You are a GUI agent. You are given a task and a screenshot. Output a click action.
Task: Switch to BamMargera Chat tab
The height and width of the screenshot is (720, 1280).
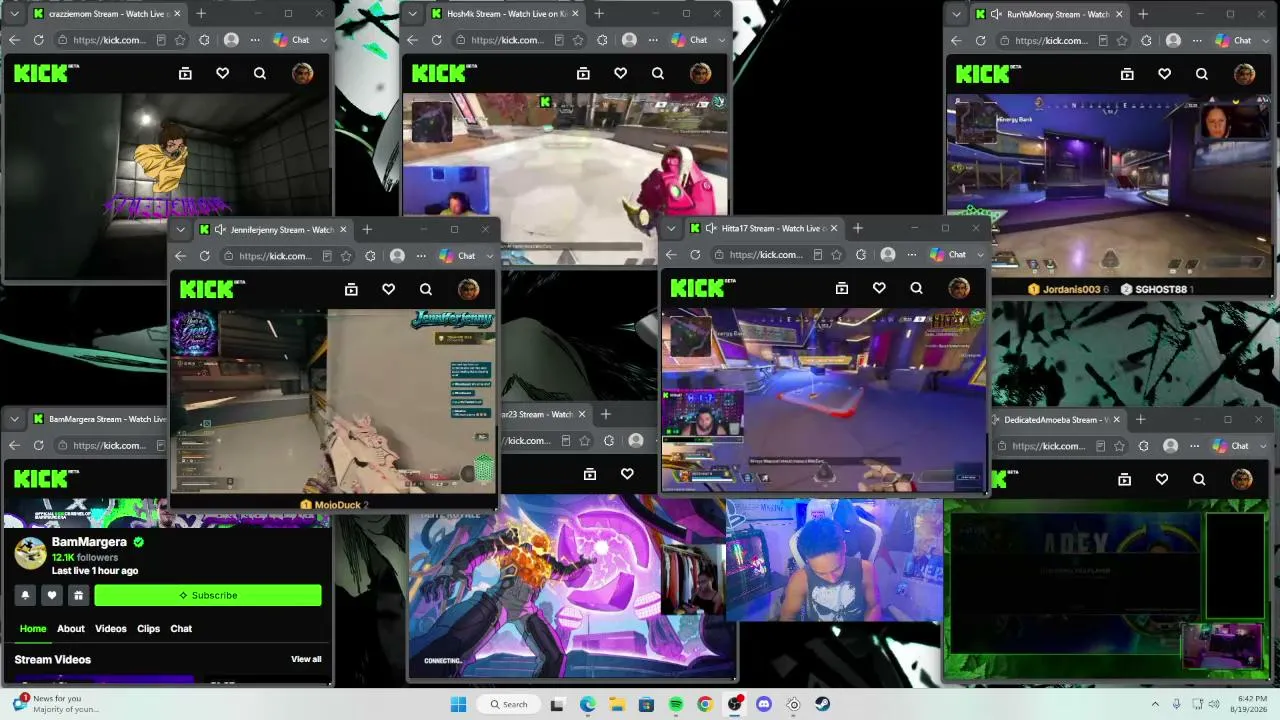[x=181, y=629]
